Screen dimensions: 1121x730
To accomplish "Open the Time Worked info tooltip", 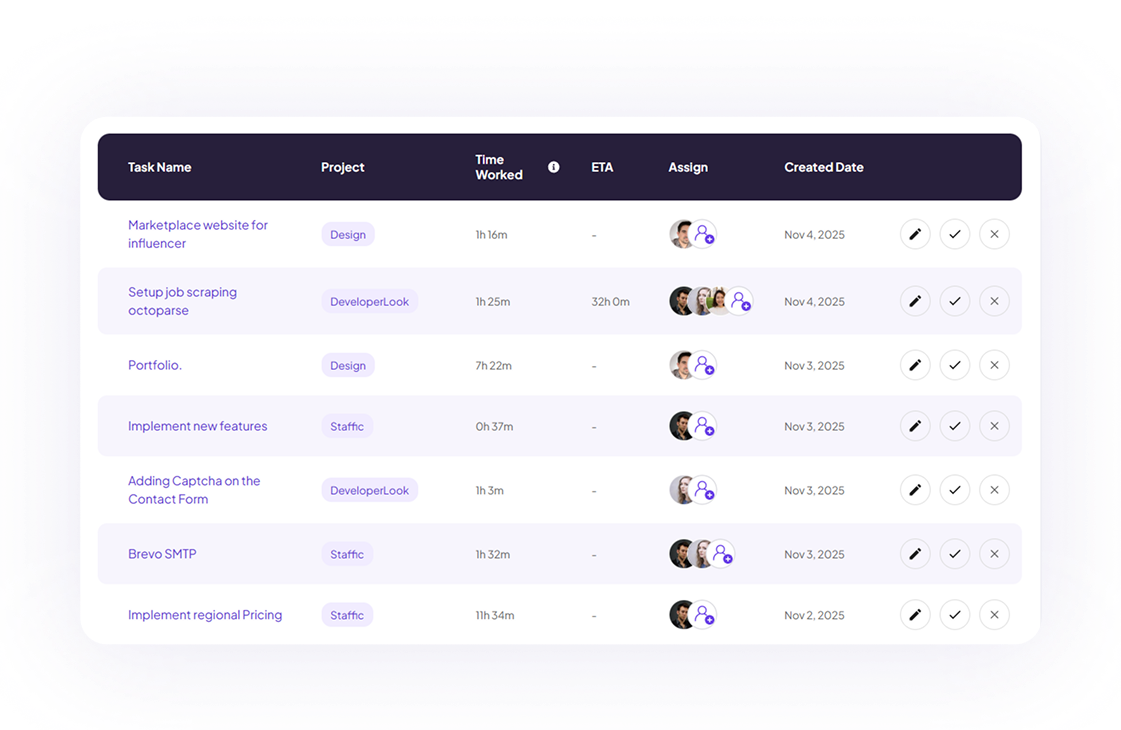I will 554,167.
